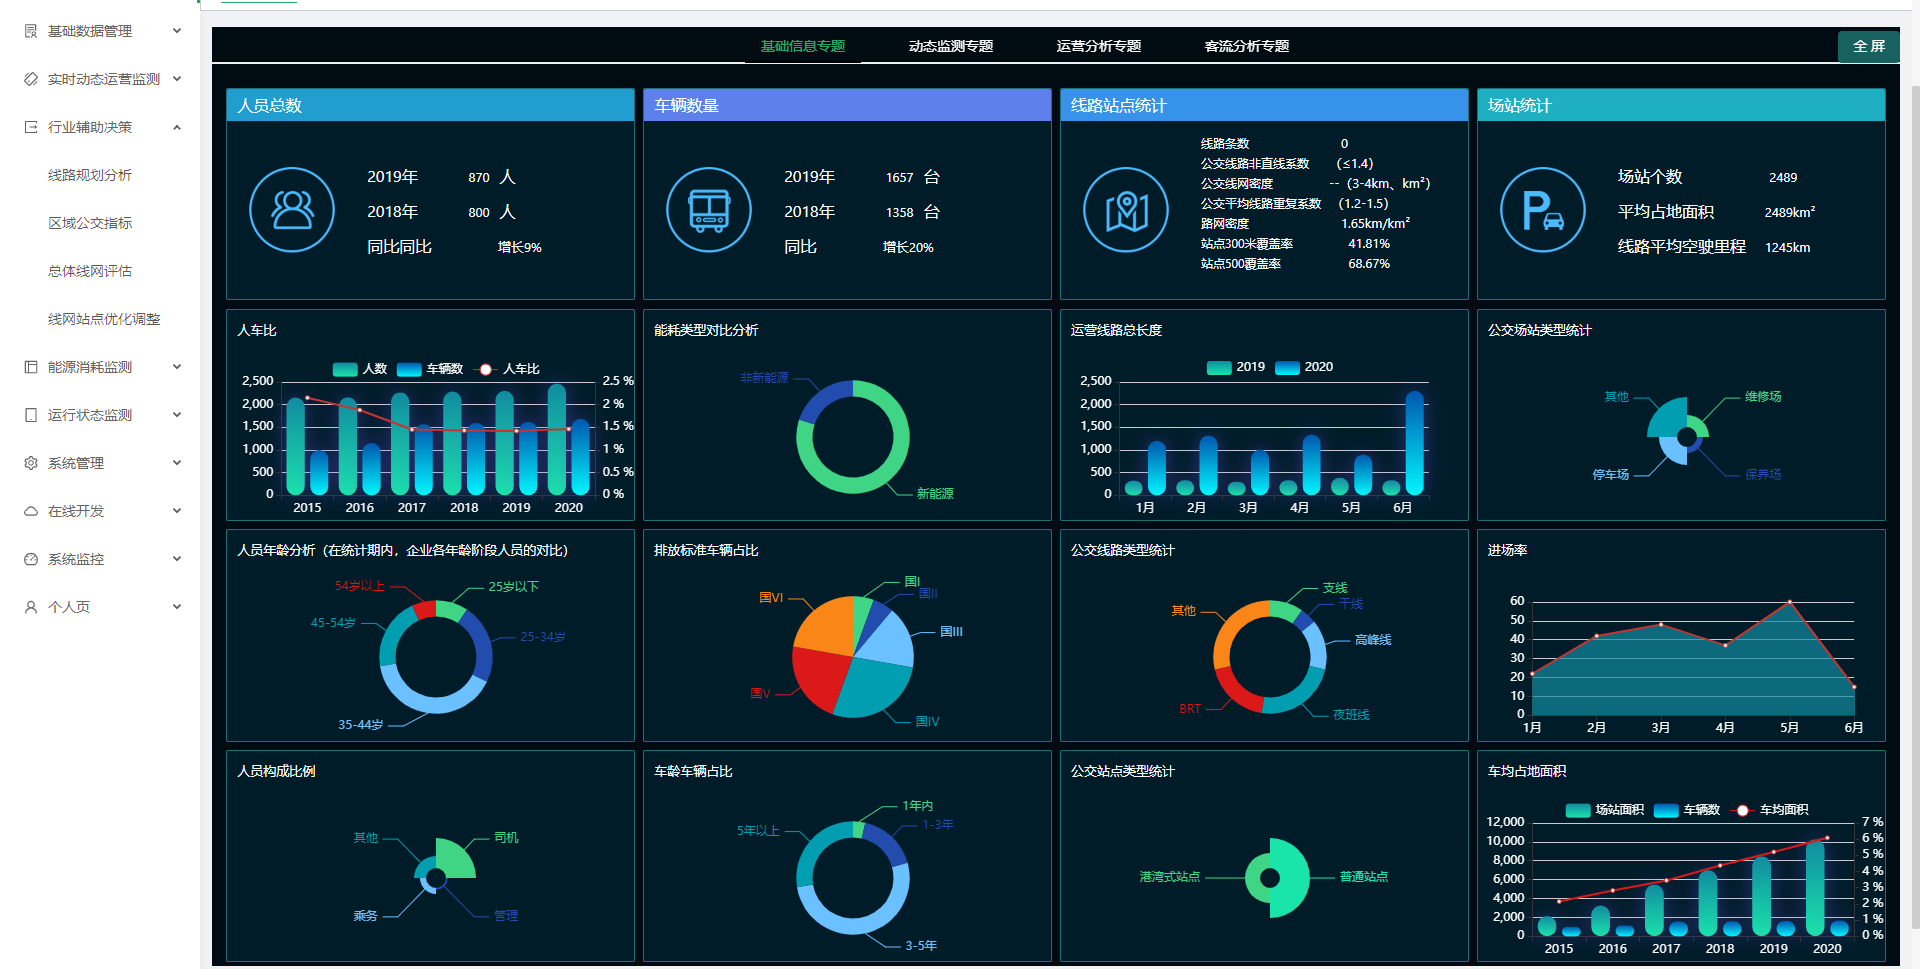Image resolution: width=1920 pixels, height=969 pixels.
Task: Toggle 人数 legend in 人车比 chart
Action: (x=360, y=369)
